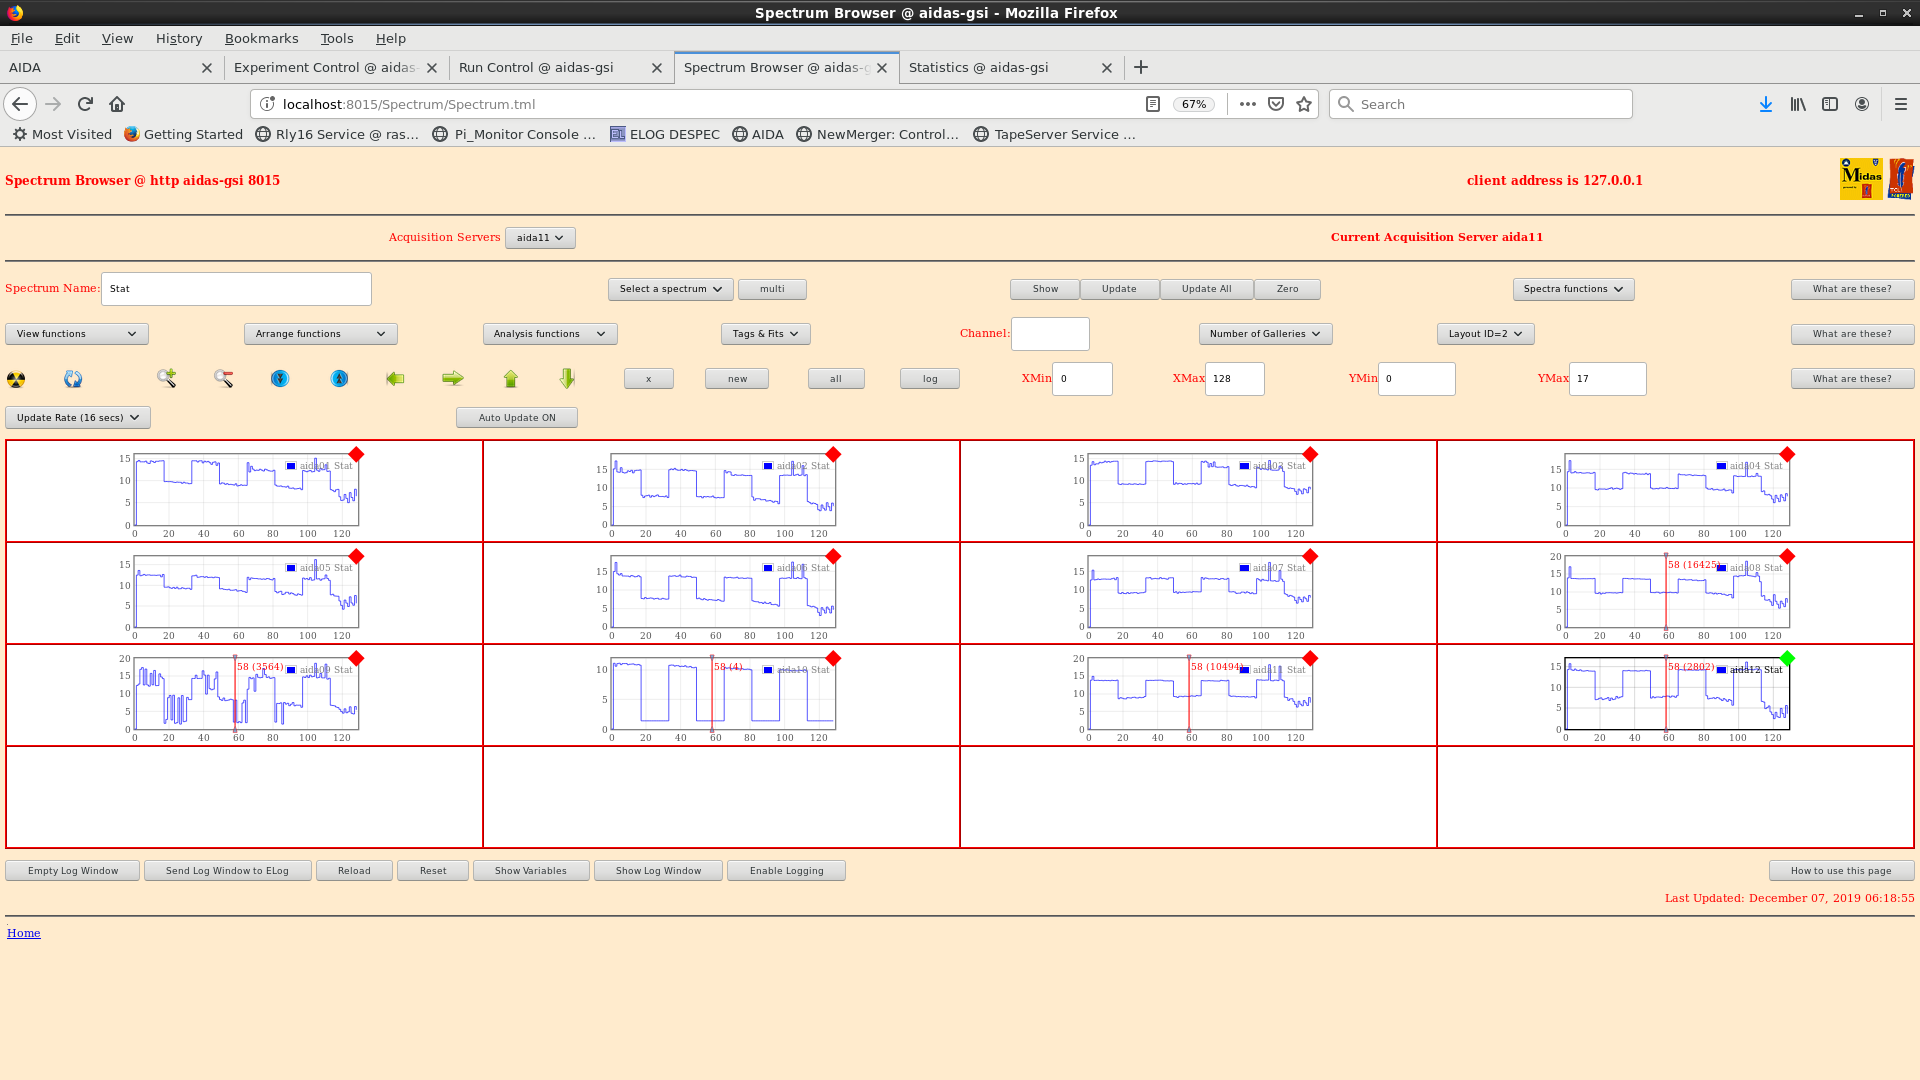
Task: Switch to the Run Control @ aidas-gsi tab
Action: 536,68
